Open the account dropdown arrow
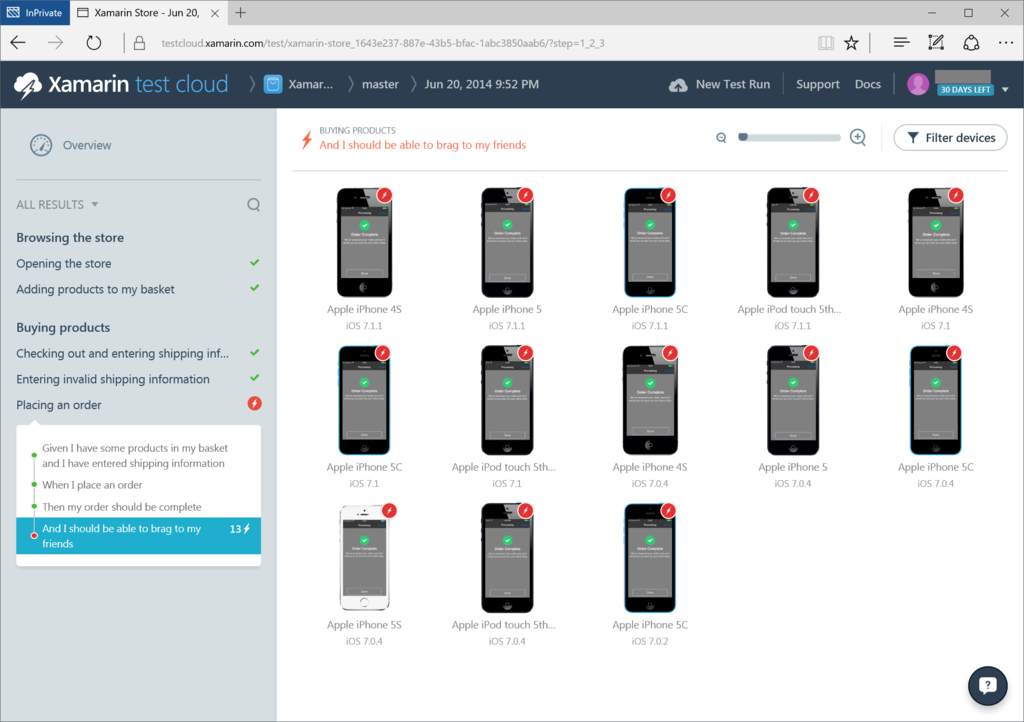This screenshot has height=722, width=1024. point(1005,89)
